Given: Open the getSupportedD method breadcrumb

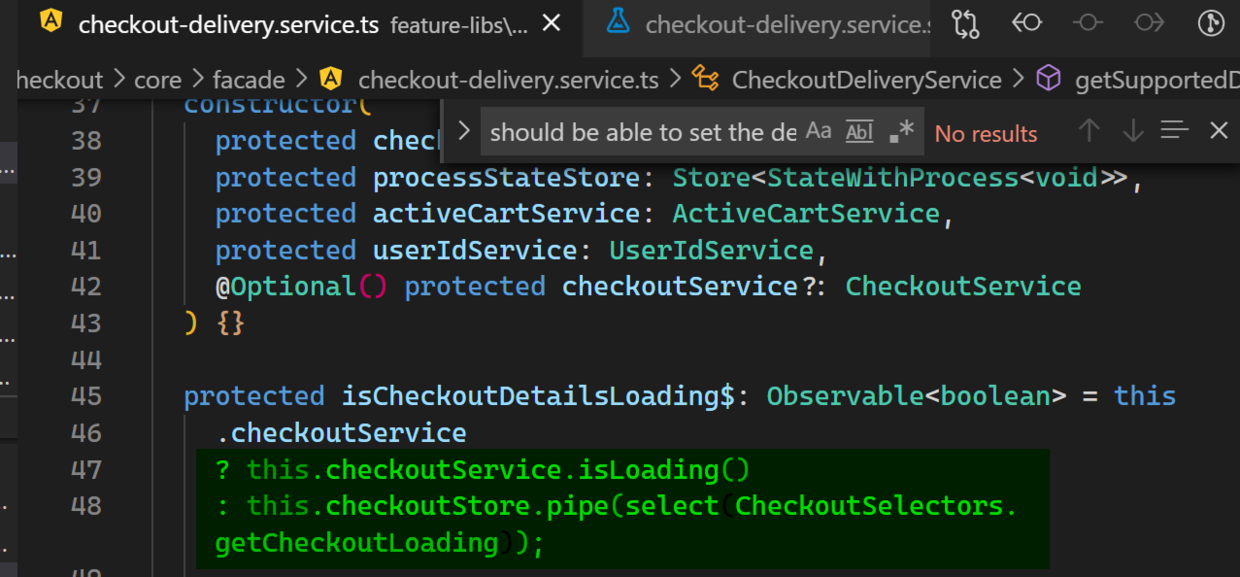Looking at the screenshot, I should tap(1157, 80).
